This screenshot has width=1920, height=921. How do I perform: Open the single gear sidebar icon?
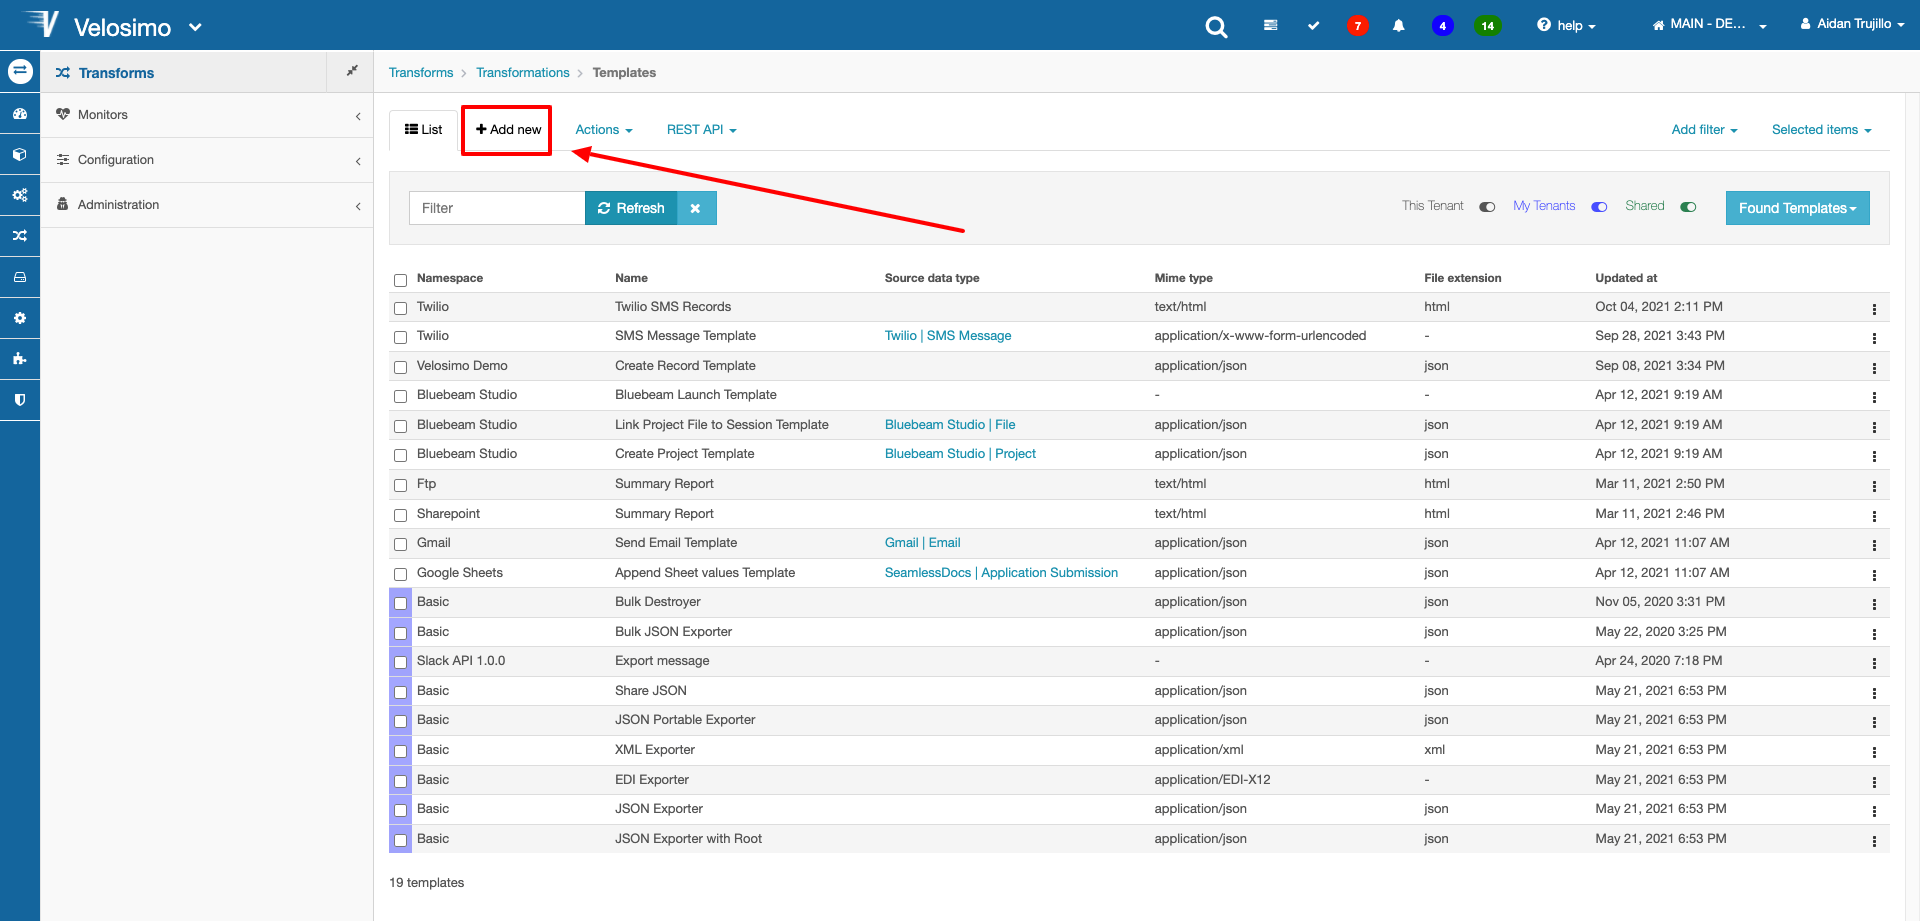(x=20, y=318)
